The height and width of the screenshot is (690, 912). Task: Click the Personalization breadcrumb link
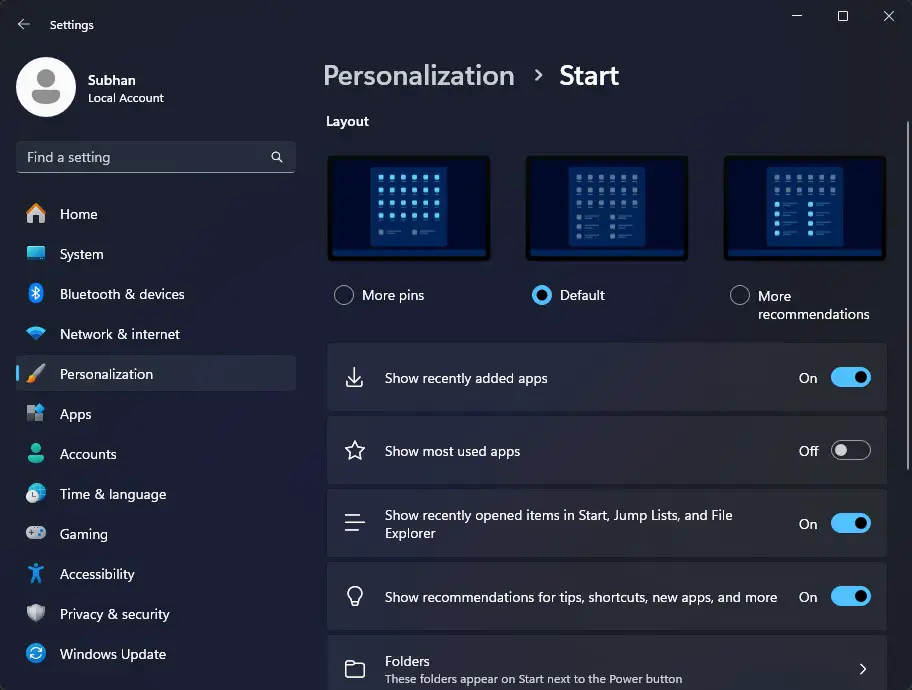(x=419, y=76)
